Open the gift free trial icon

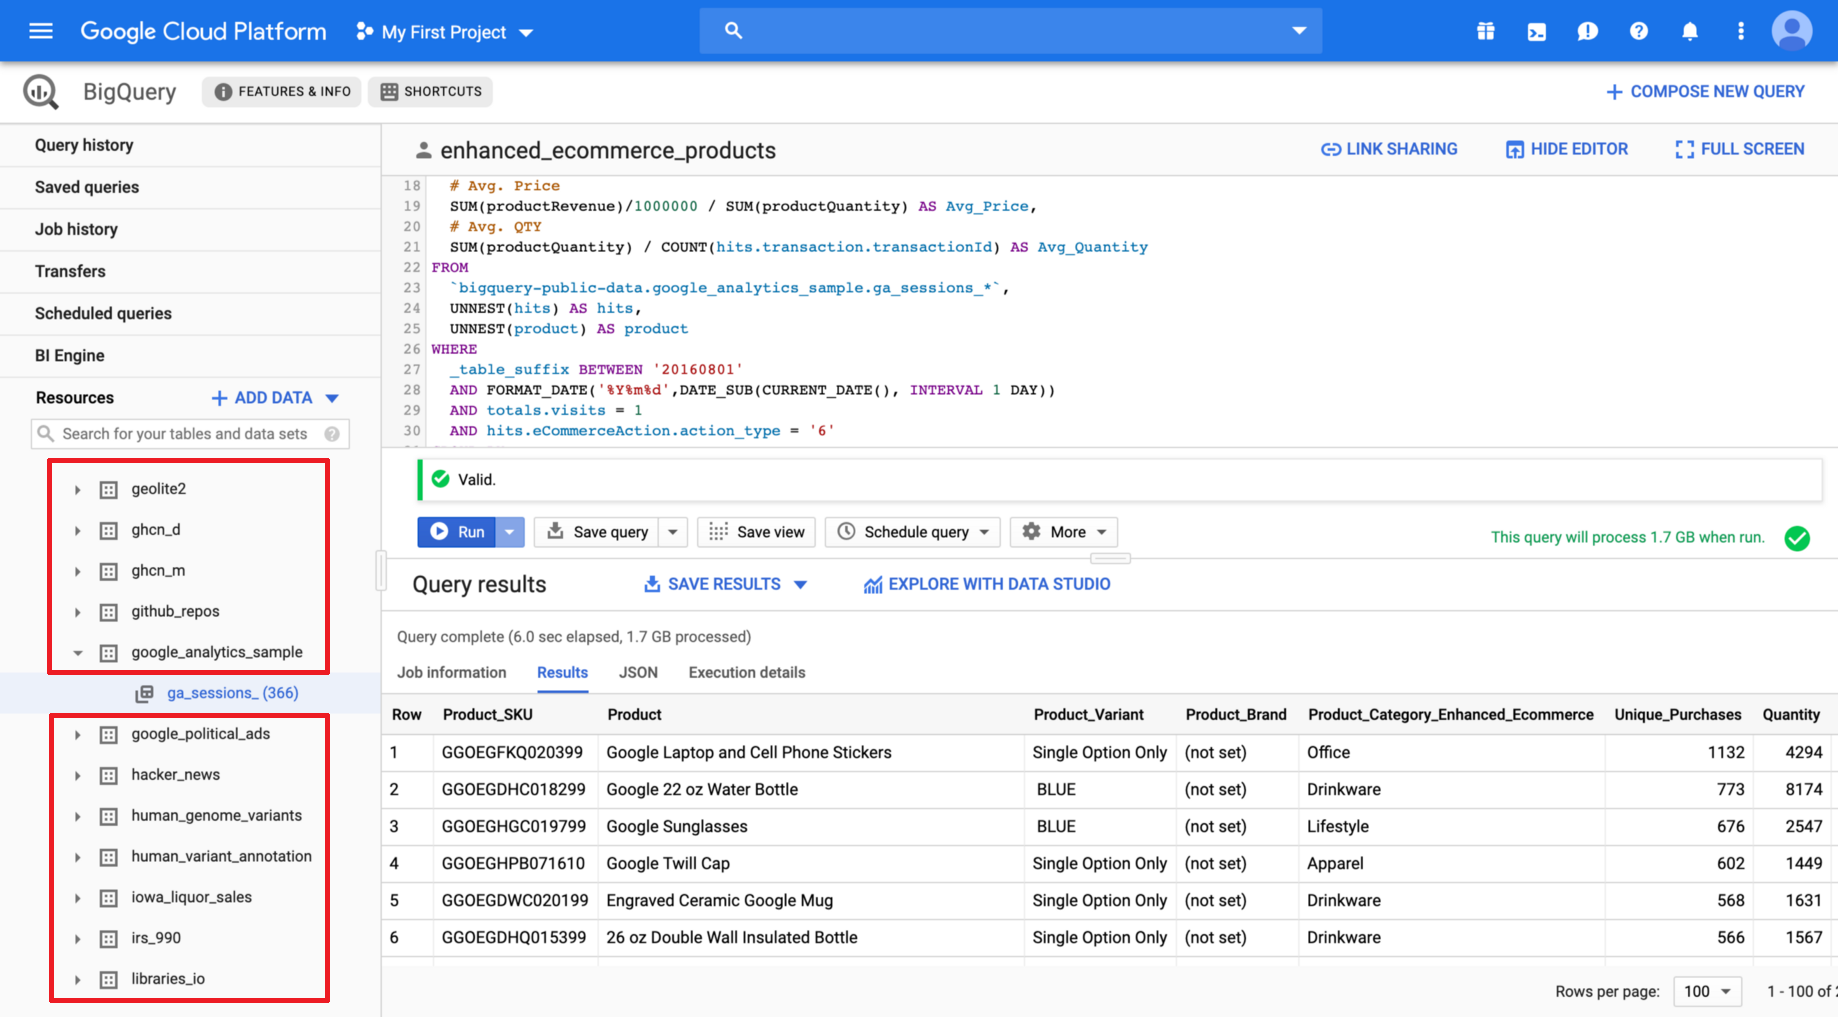pyautogui.click(x=1486, y=31)
